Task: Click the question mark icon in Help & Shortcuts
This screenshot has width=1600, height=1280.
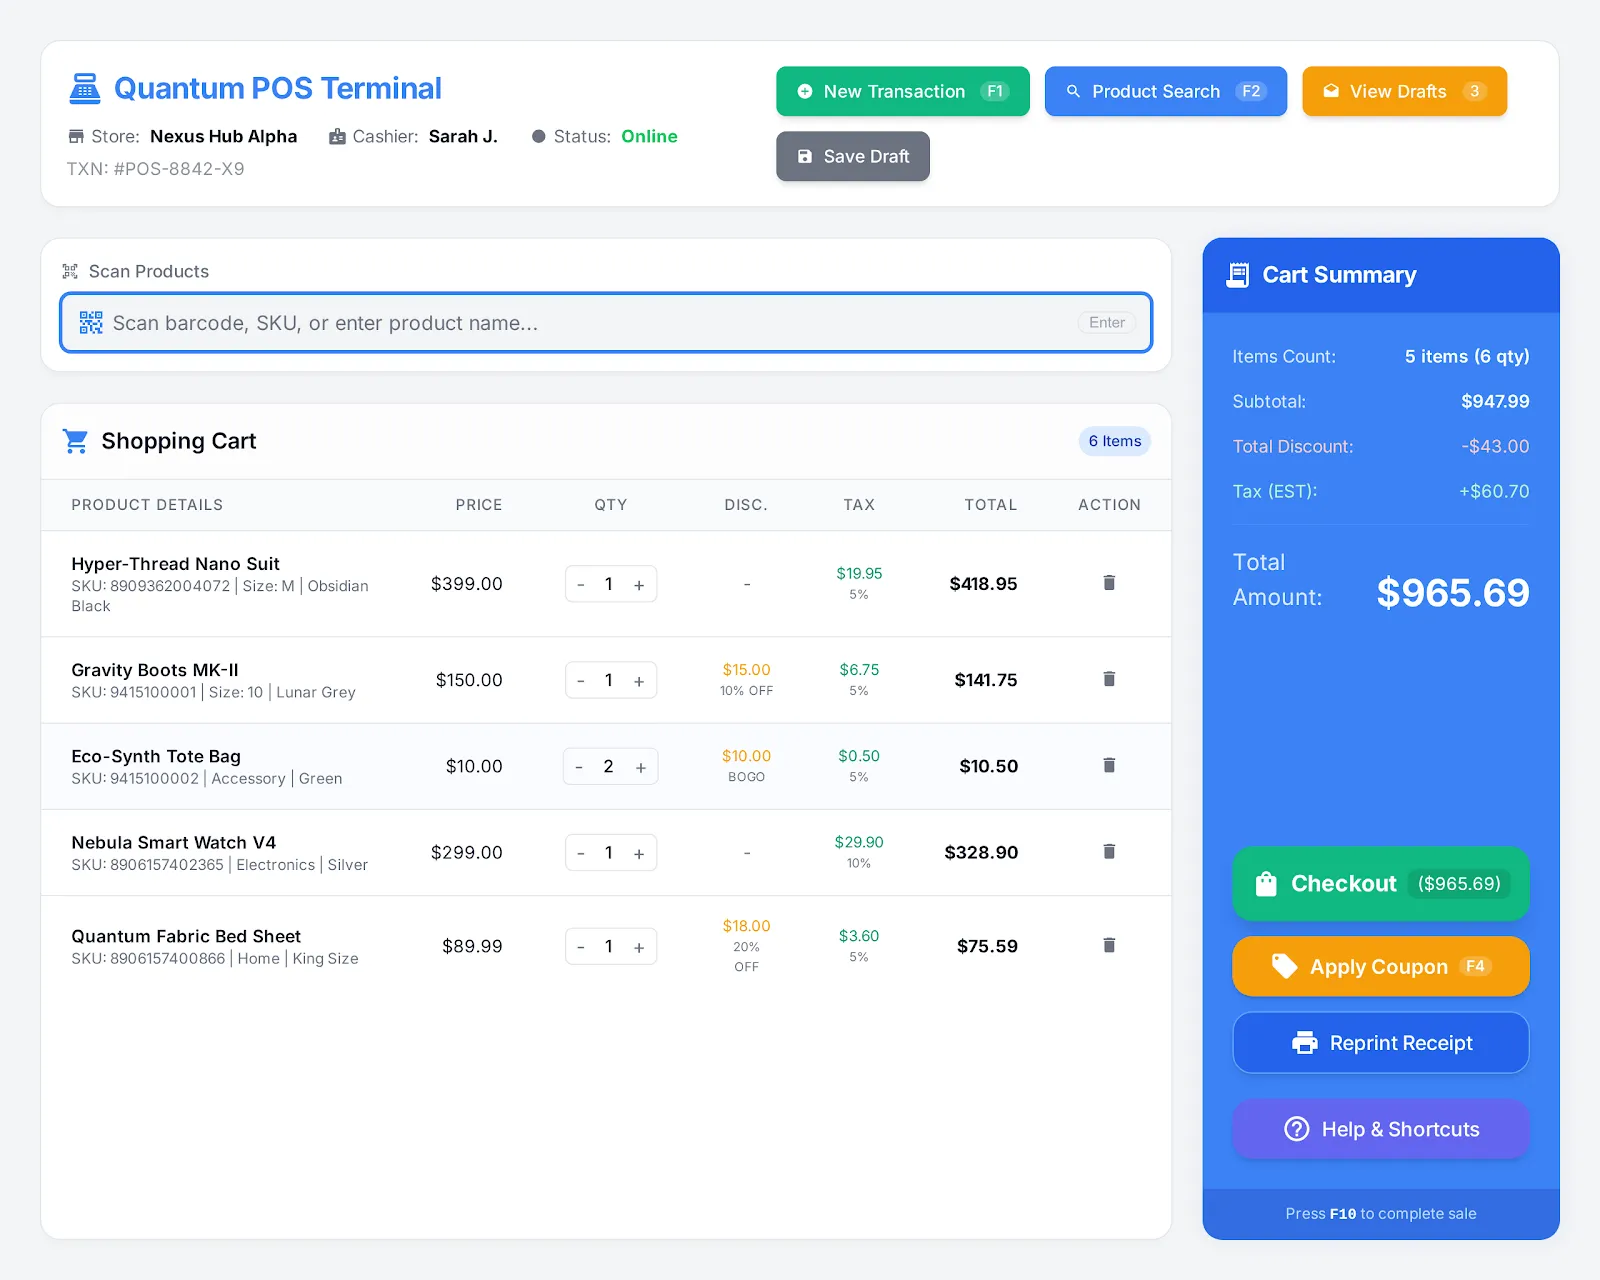Action: coord(1296,1129)
